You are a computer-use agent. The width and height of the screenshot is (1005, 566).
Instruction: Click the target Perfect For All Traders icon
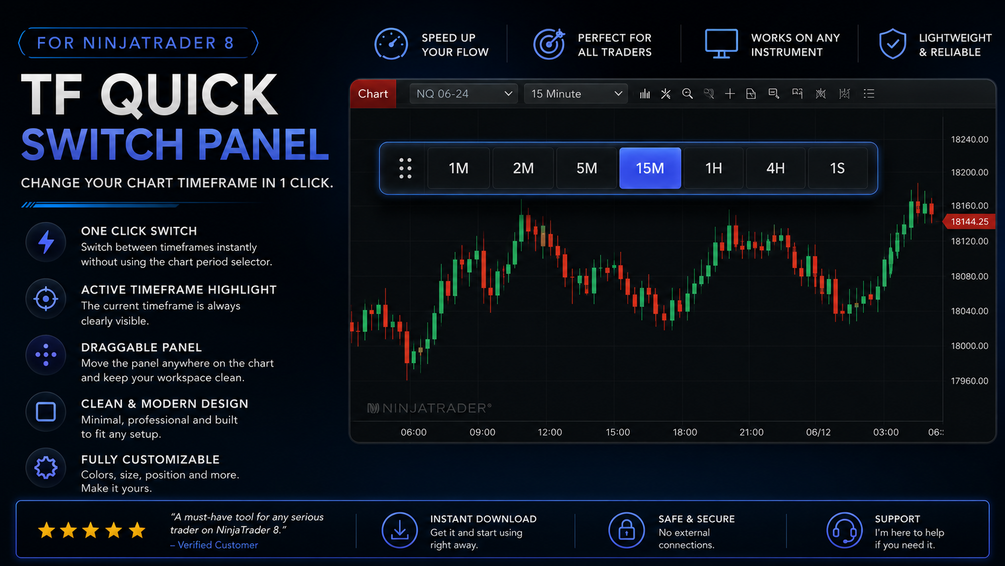(x=549, y=44)
